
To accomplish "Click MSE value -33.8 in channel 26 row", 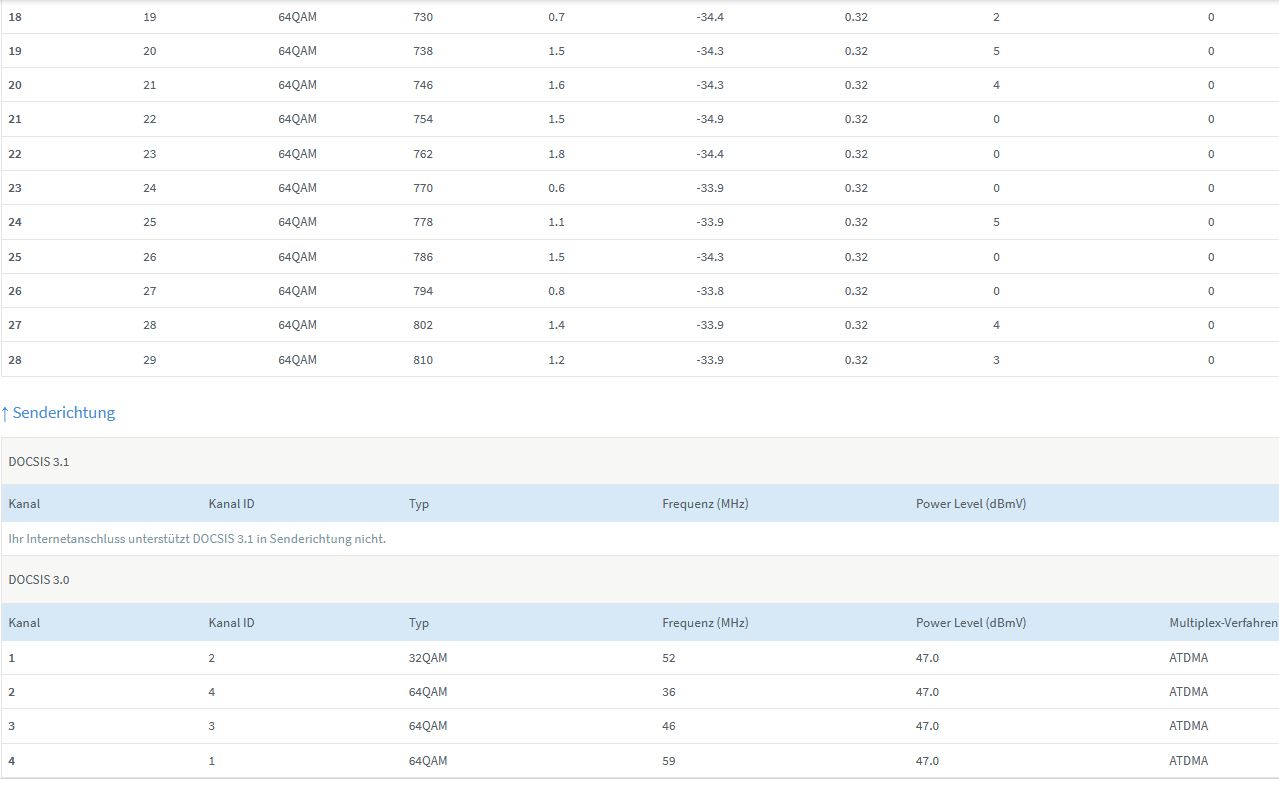I will click(710, 291).
